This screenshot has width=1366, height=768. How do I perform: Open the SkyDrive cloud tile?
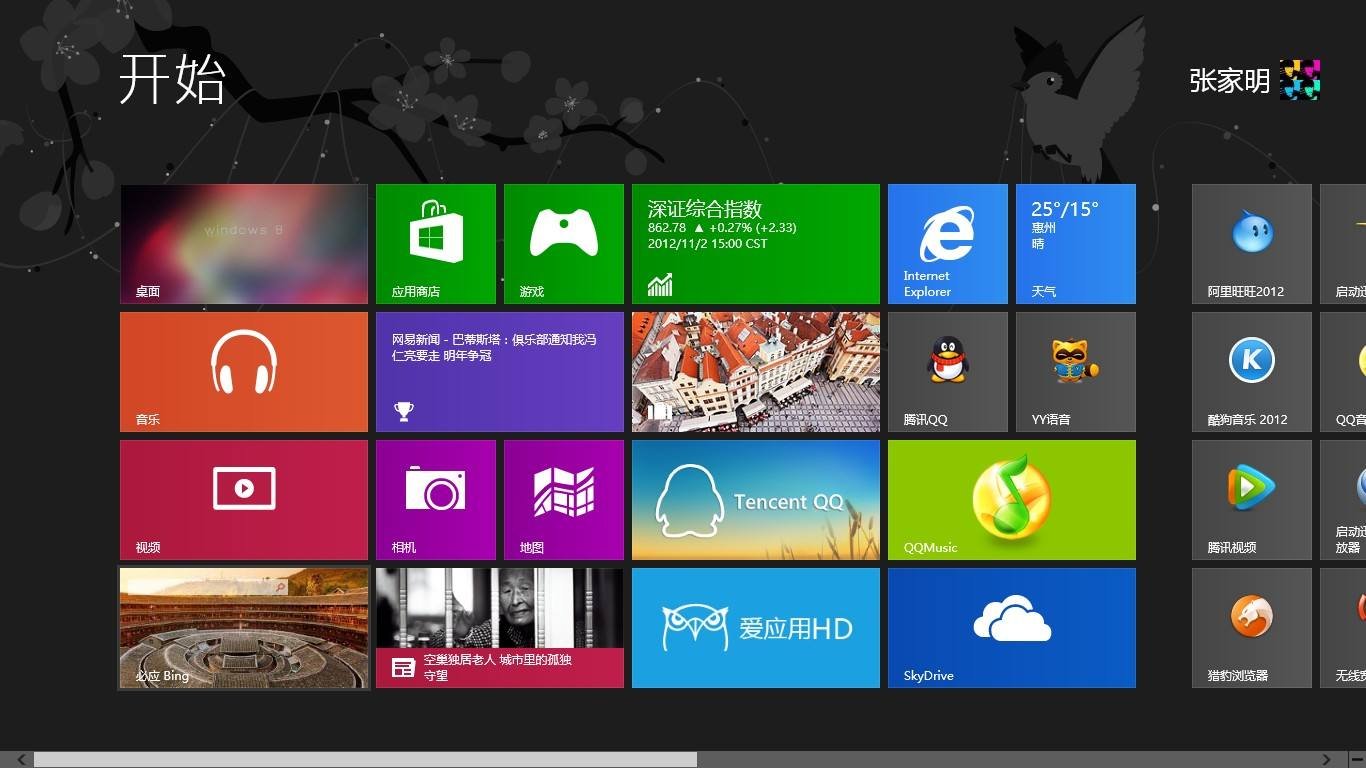pyautogui.click(x=1010, y=627)
